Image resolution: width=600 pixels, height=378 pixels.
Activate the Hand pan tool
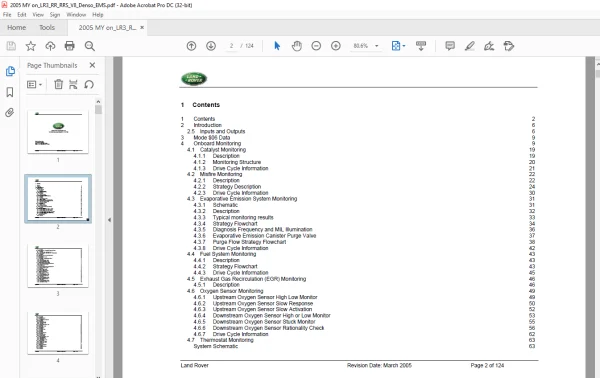297,46
